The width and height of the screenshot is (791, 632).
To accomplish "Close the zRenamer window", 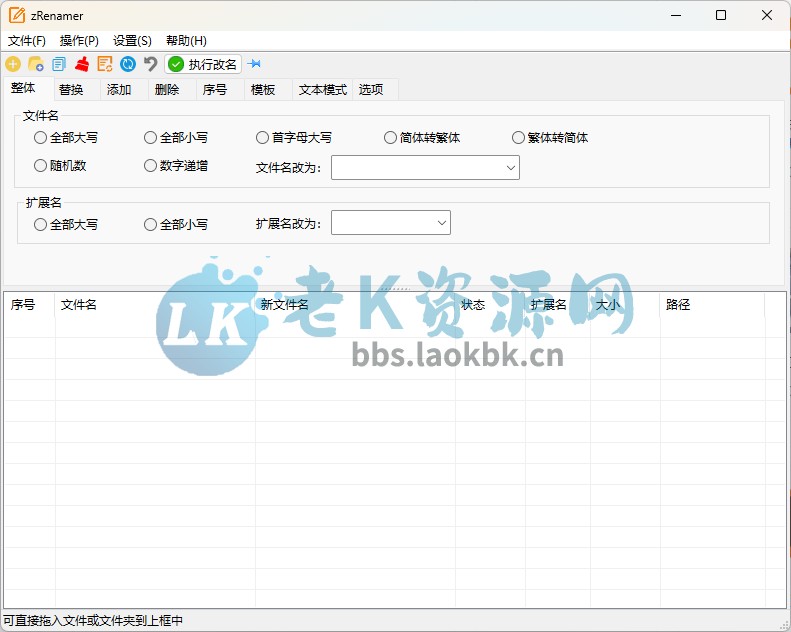I will [x=767, y=15].
